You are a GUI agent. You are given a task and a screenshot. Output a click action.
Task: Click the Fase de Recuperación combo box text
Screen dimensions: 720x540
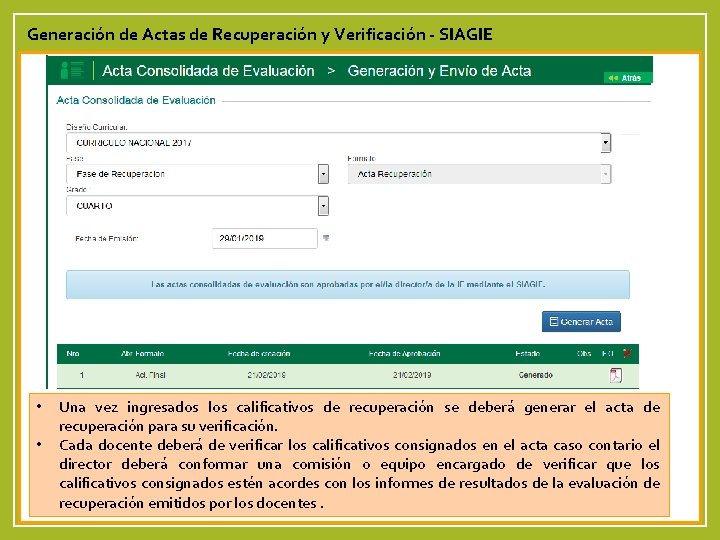(120, 174)
